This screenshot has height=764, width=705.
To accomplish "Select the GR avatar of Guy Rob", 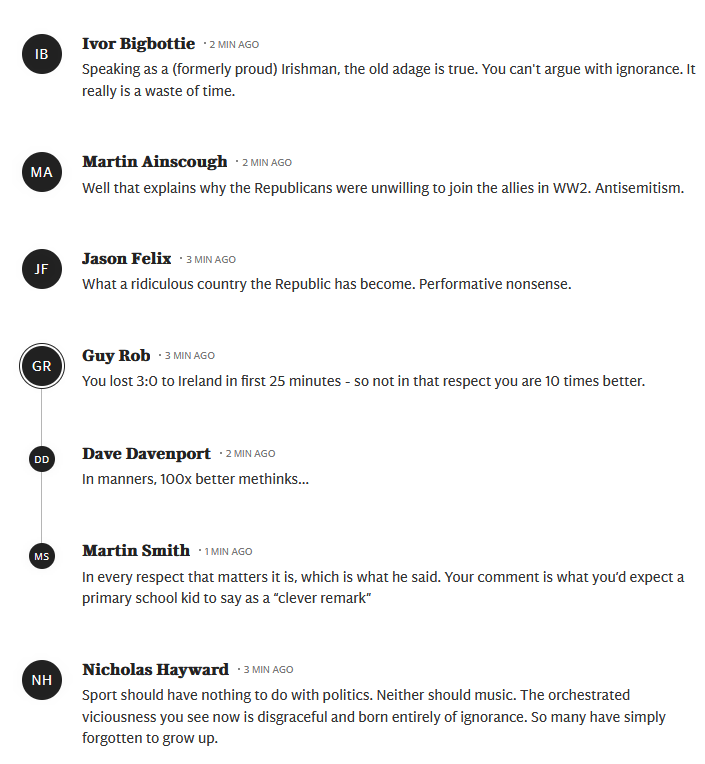I will (x=42, y=366).
